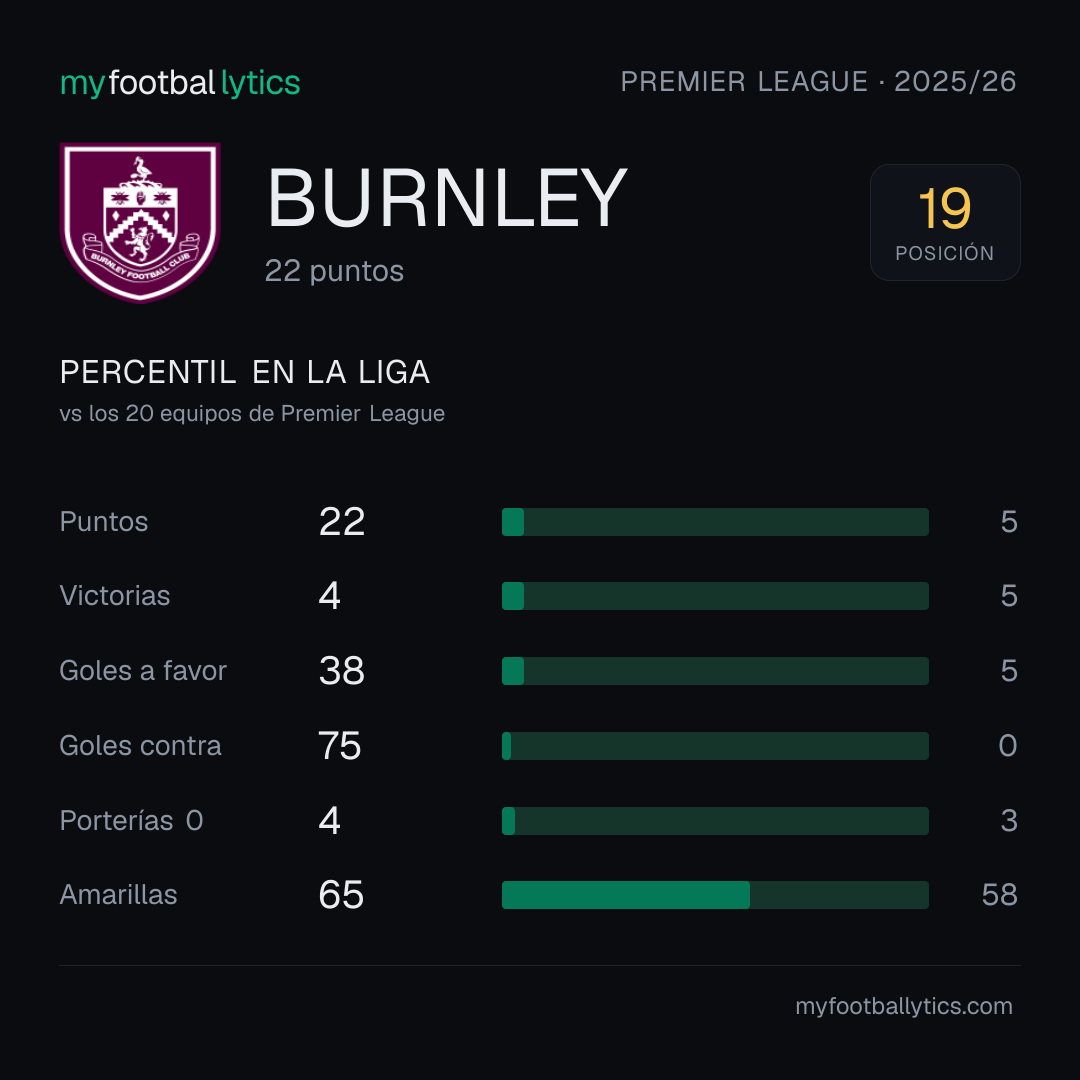Click the Burnley club crest
Screen dimensions: 1080x1080
coord(141,222)
